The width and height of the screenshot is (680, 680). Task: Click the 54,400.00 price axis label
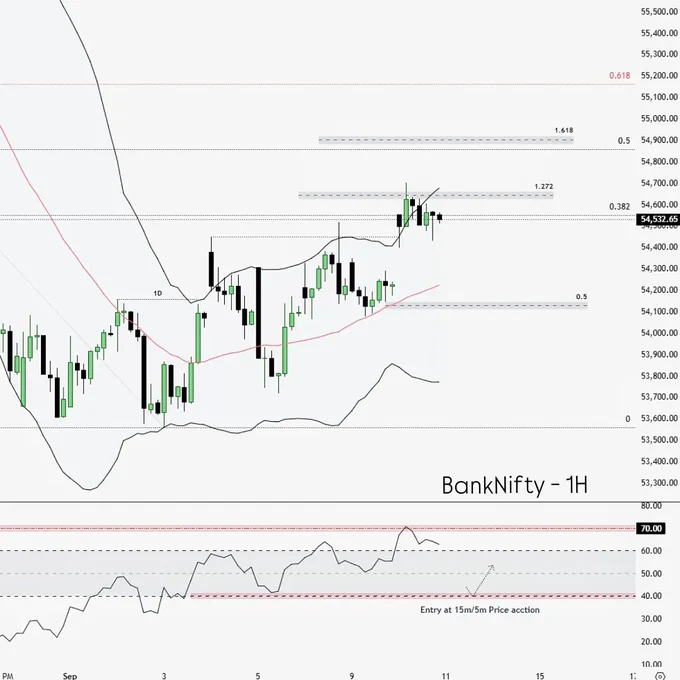pos(659,247)
